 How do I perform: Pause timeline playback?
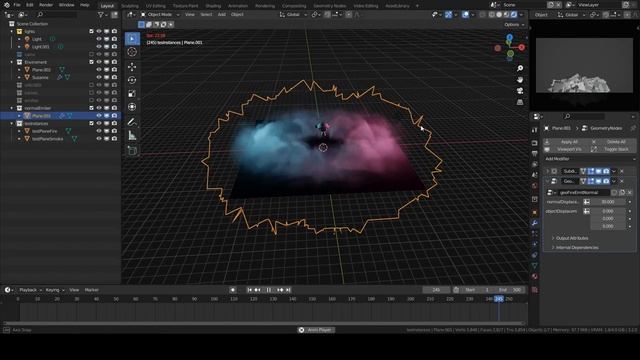[x=269, y=290]
